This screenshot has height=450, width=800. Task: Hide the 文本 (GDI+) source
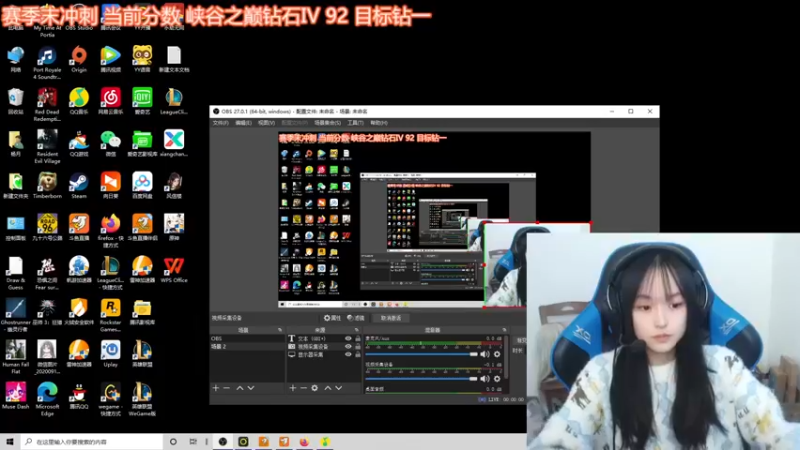pyautogui.click(x=348, y=338)
